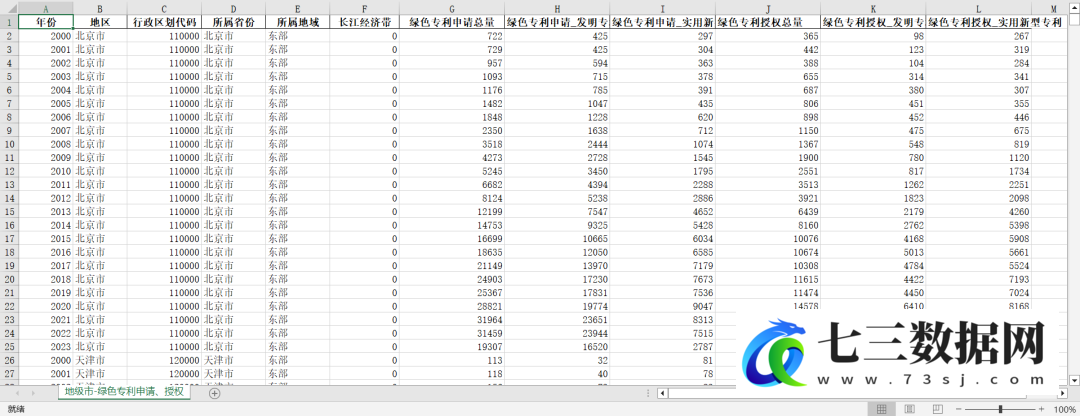This screenshot has width=1080, height=416.
Task: Click the zoom out minus button
Action: [x=961, y=410]
